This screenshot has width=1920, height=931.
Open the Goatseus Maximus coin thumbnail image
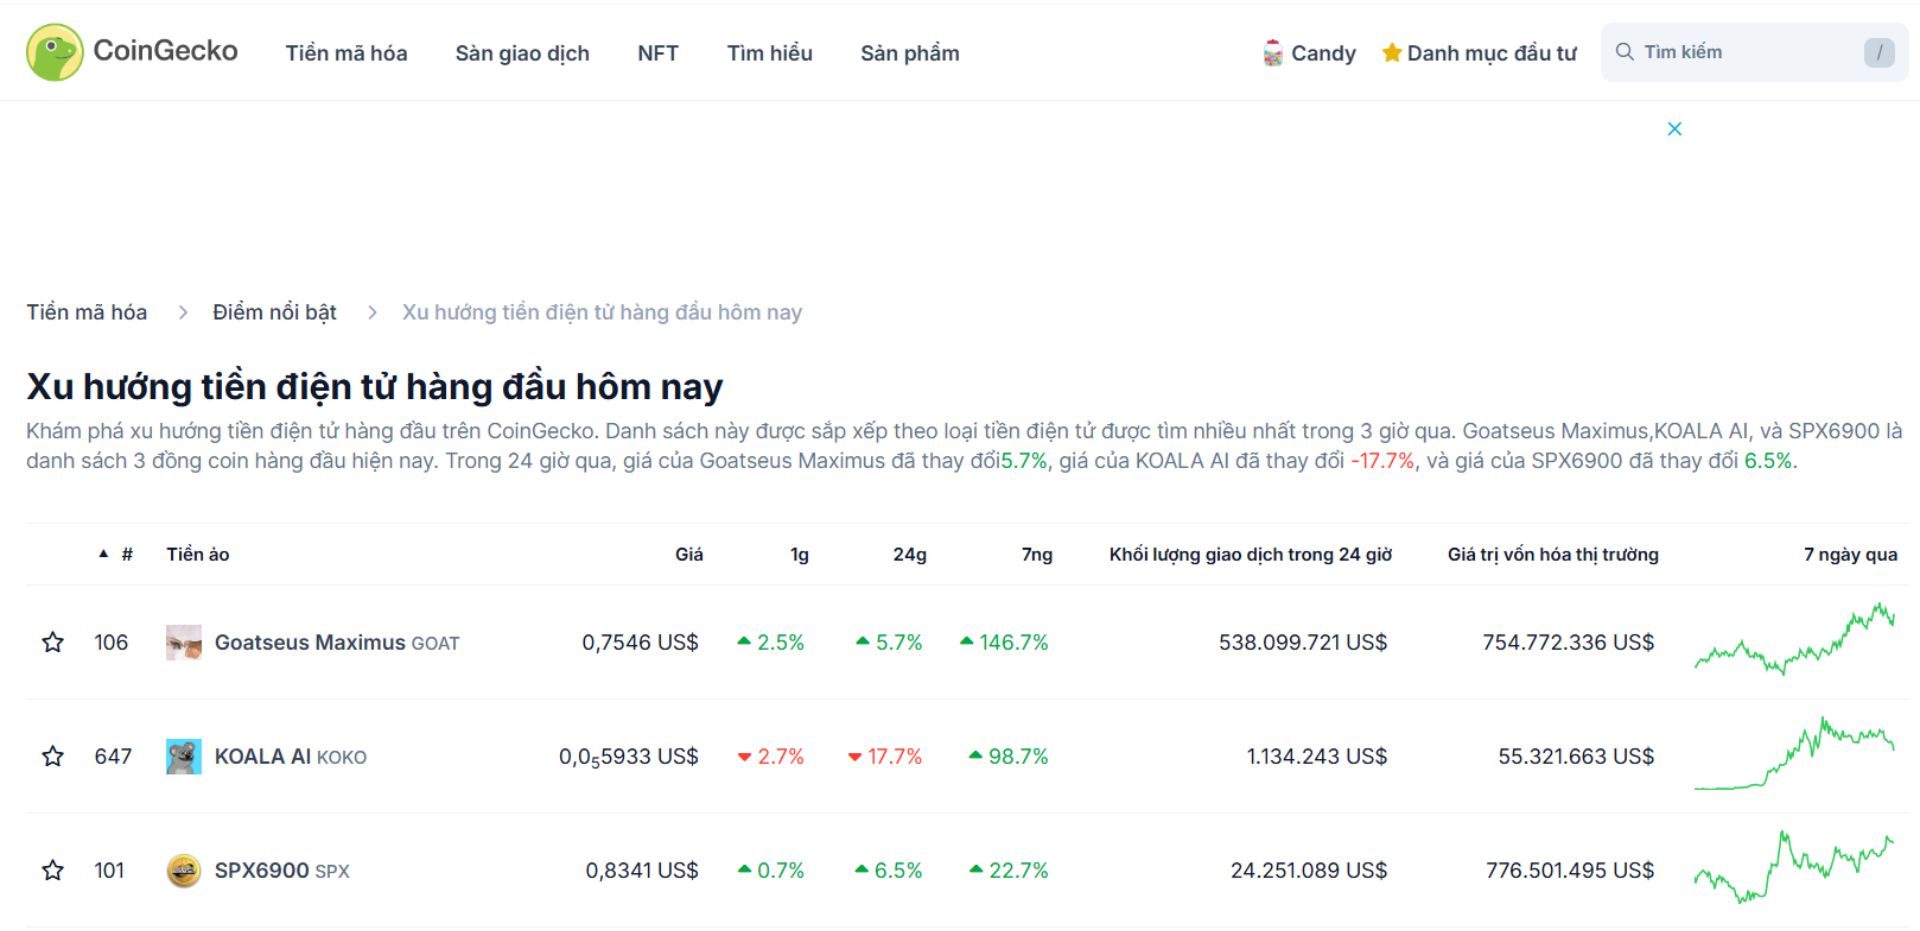pos(184,641)
